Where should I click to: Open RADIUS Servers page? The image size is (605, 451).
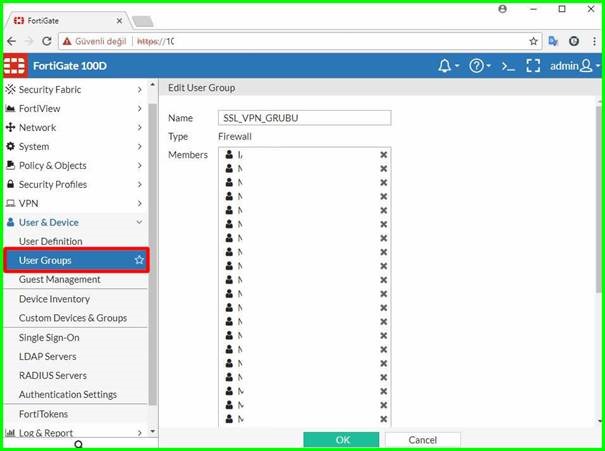[x=52, y=375]
